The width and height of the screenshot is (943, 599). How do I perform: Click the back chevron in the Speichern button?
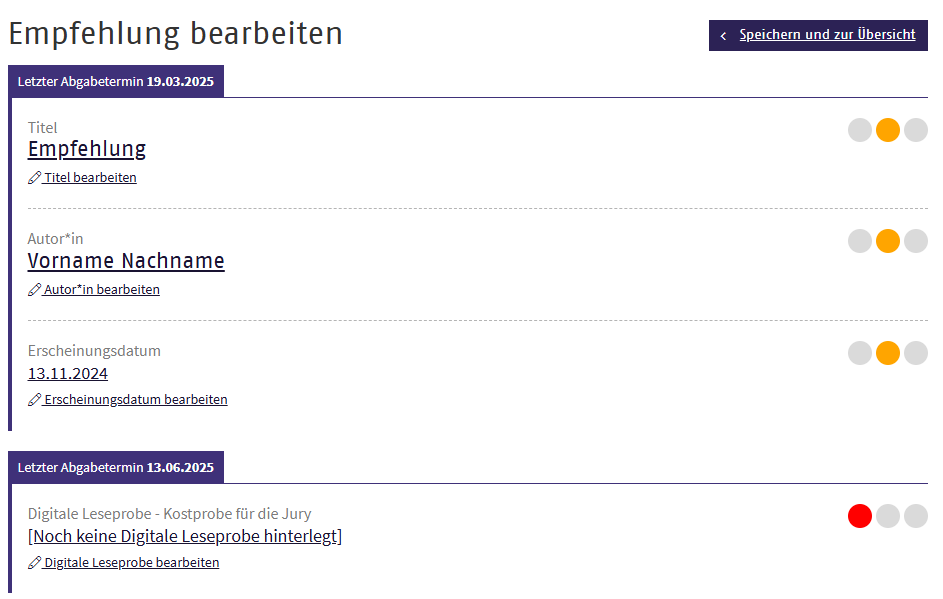723,36
